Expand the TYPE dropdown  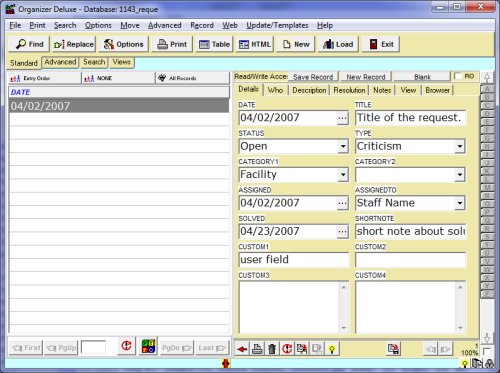pyautogui.click(x=460, y=146)
